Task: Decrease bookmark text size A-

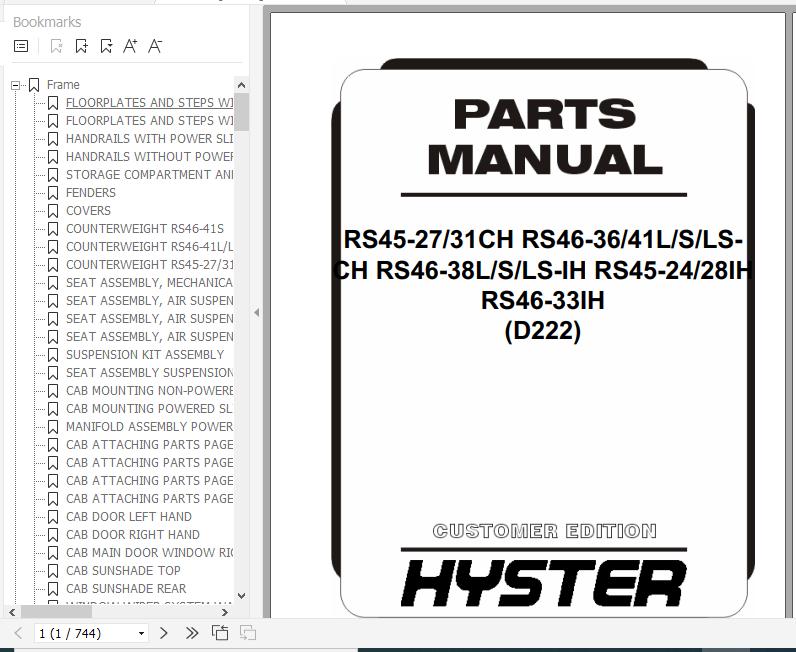Action: 155,46
